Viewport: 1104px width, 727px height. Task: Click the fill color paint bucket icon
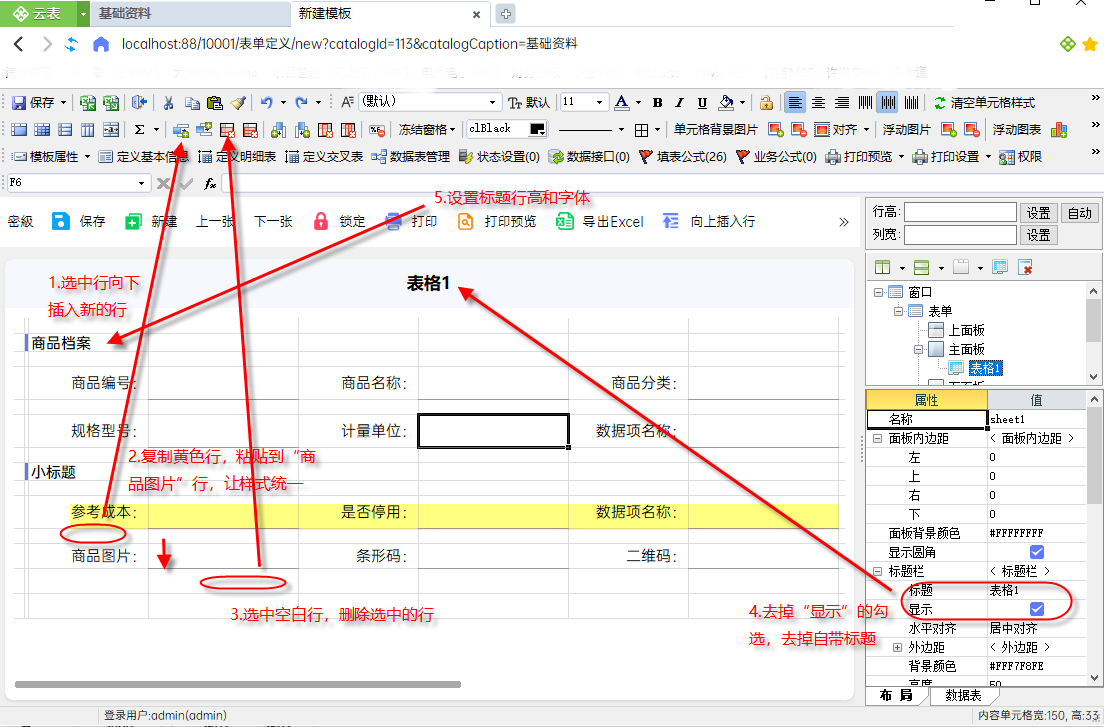726,103
